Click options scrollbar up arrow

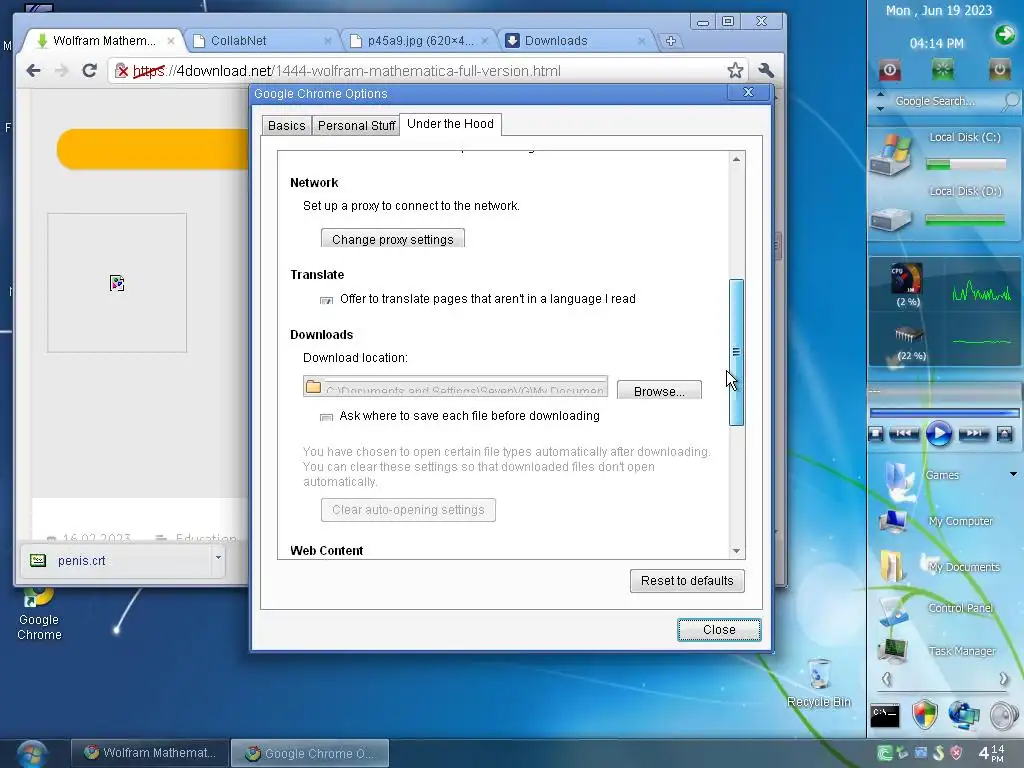(x=736, y=159)
